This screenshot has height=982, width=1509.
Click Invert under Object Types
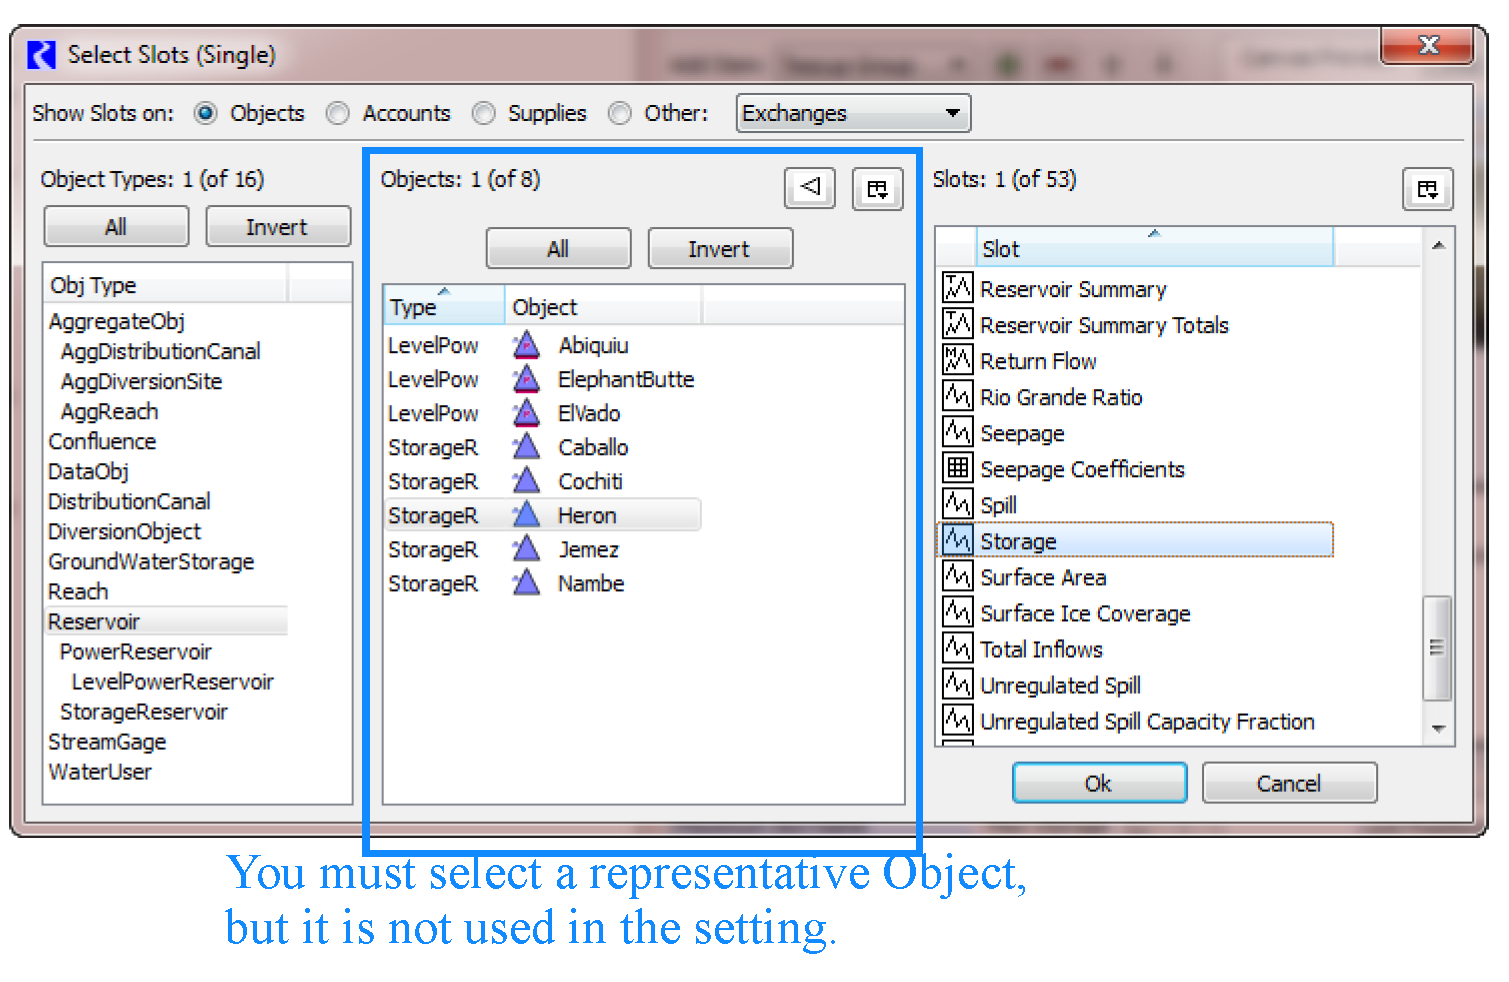(x=277, y=227)
